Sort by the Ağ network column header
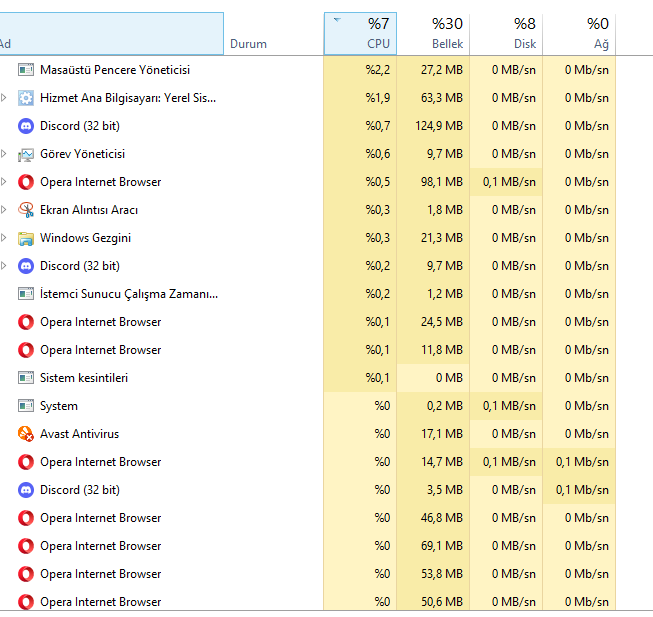This screenshot has width=653, height=617. [578, 34]
